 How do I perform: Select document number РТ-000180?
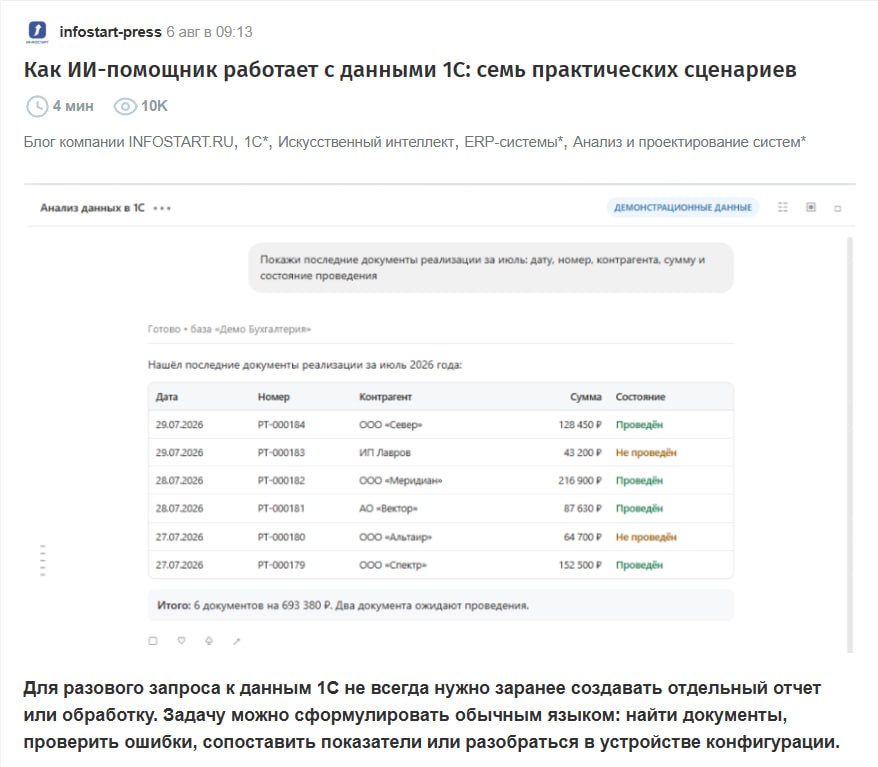pyautogui.click(x=282, y=537)
